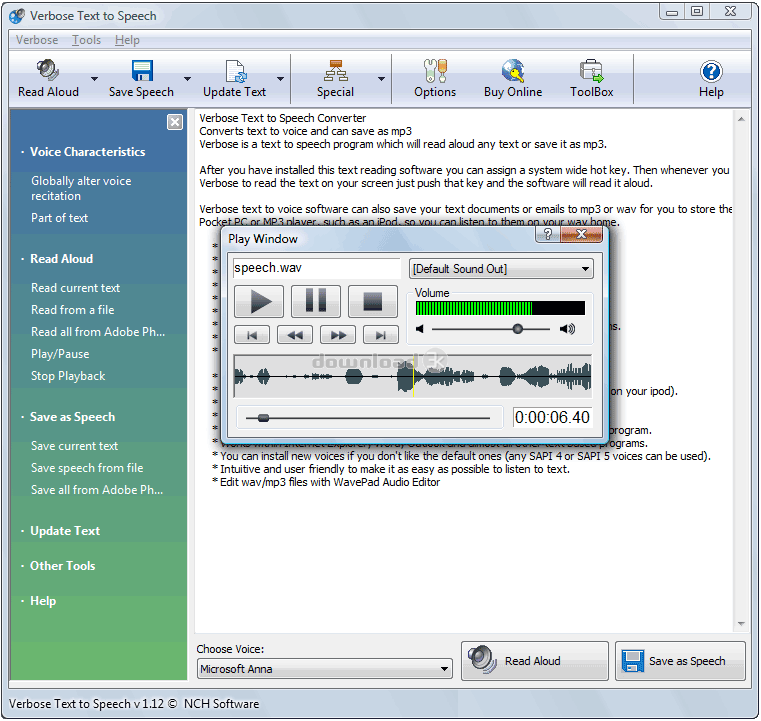Click the bottom Read Aloud button
This screenshot has height=721, width=761.
coord(534,661)
